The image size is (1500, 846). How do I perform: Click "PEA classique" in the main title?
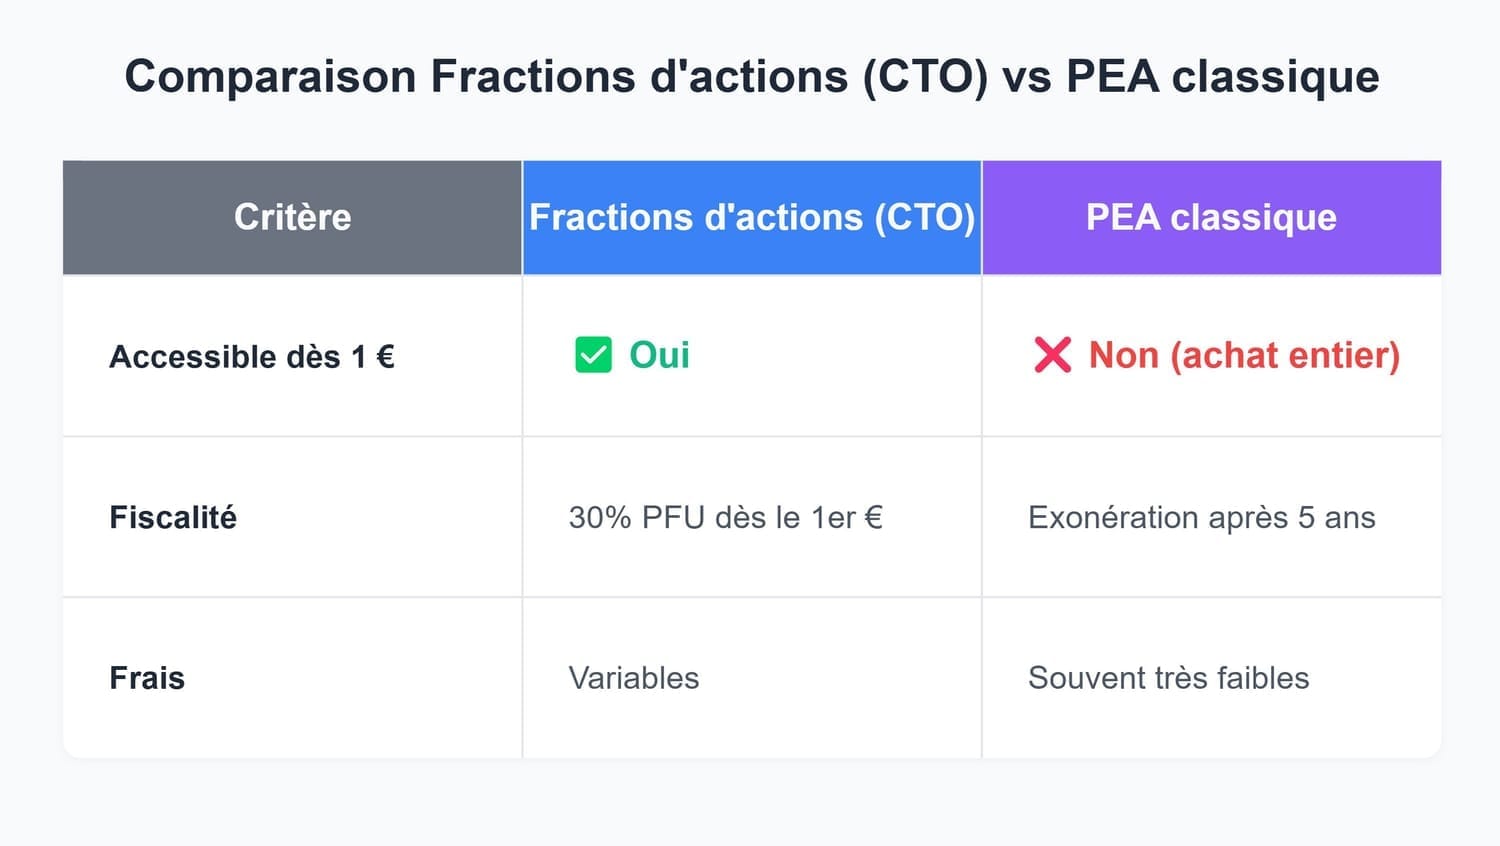tap(1222, 77)
